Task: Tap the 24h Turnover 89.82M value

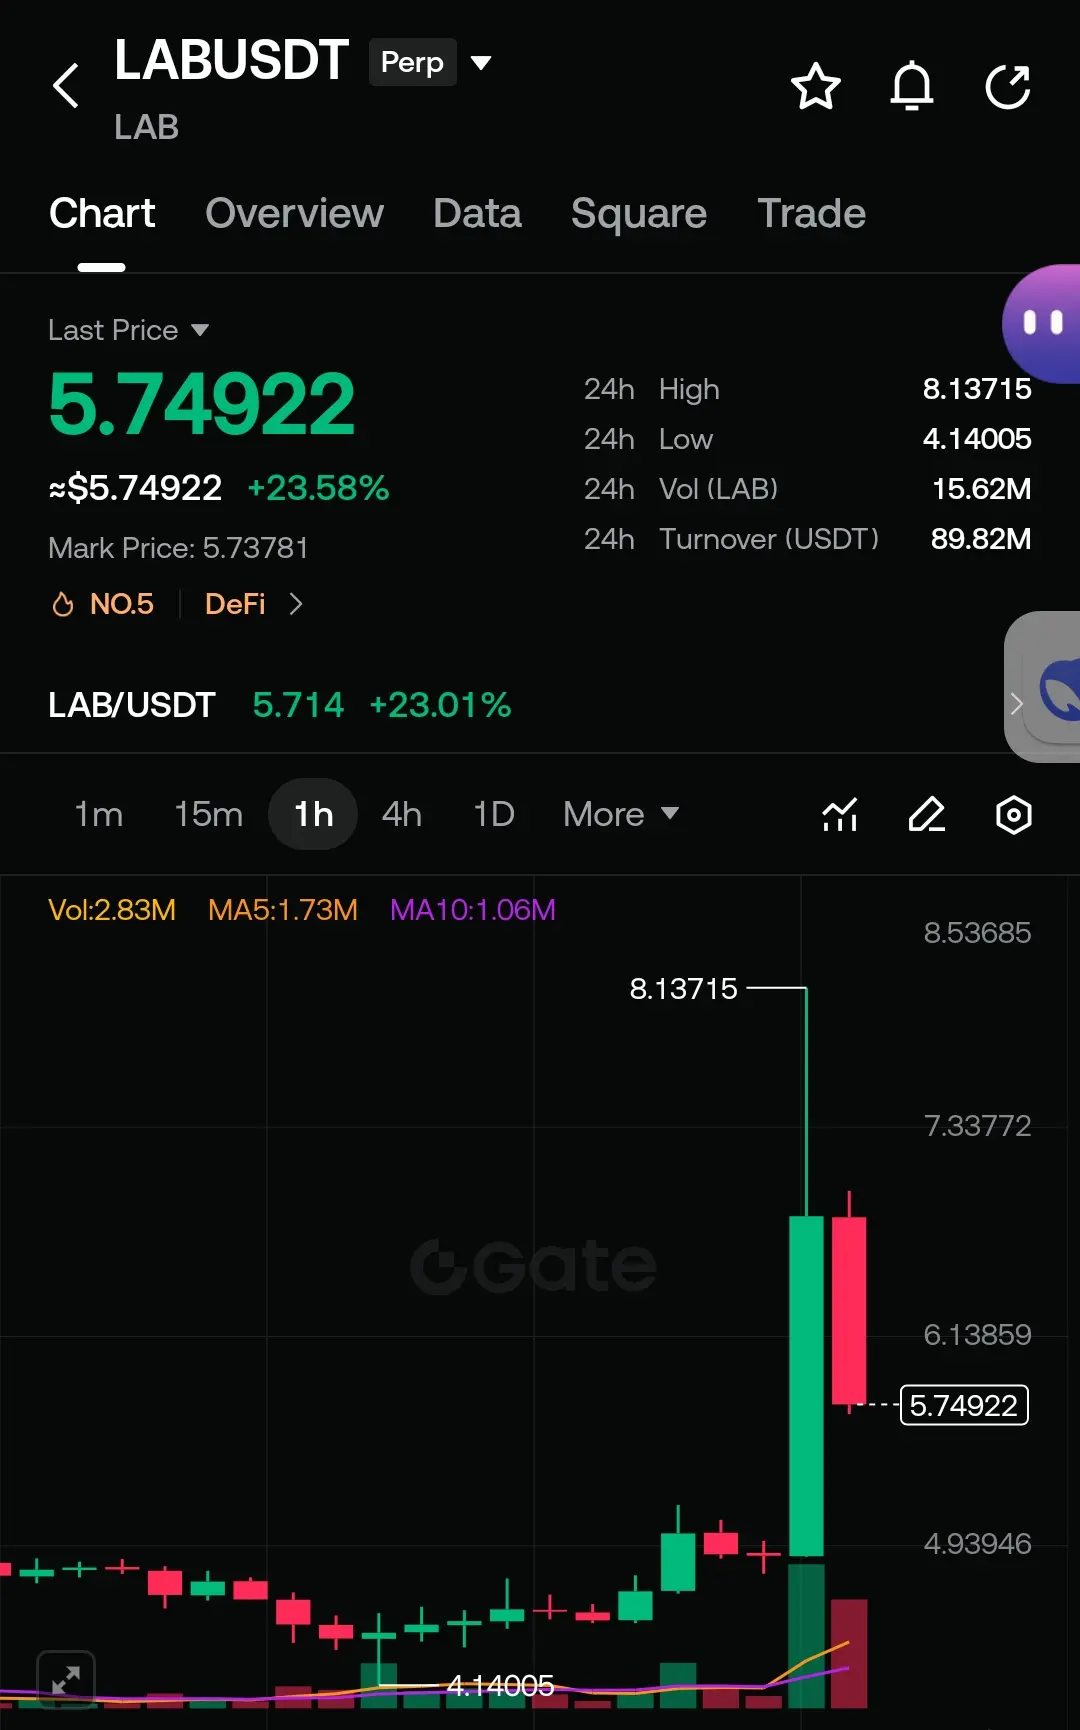Action: (x=981, y=539)
